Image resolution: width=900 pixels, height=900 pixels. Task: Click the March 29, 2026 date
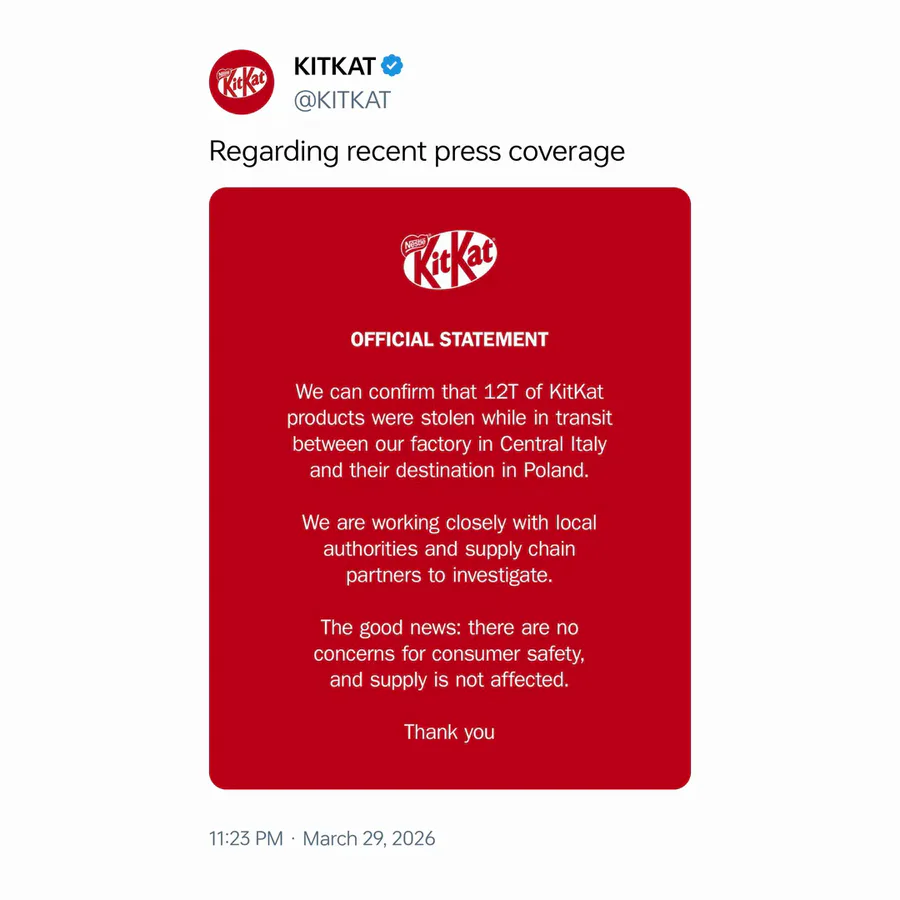click(369, 839)
